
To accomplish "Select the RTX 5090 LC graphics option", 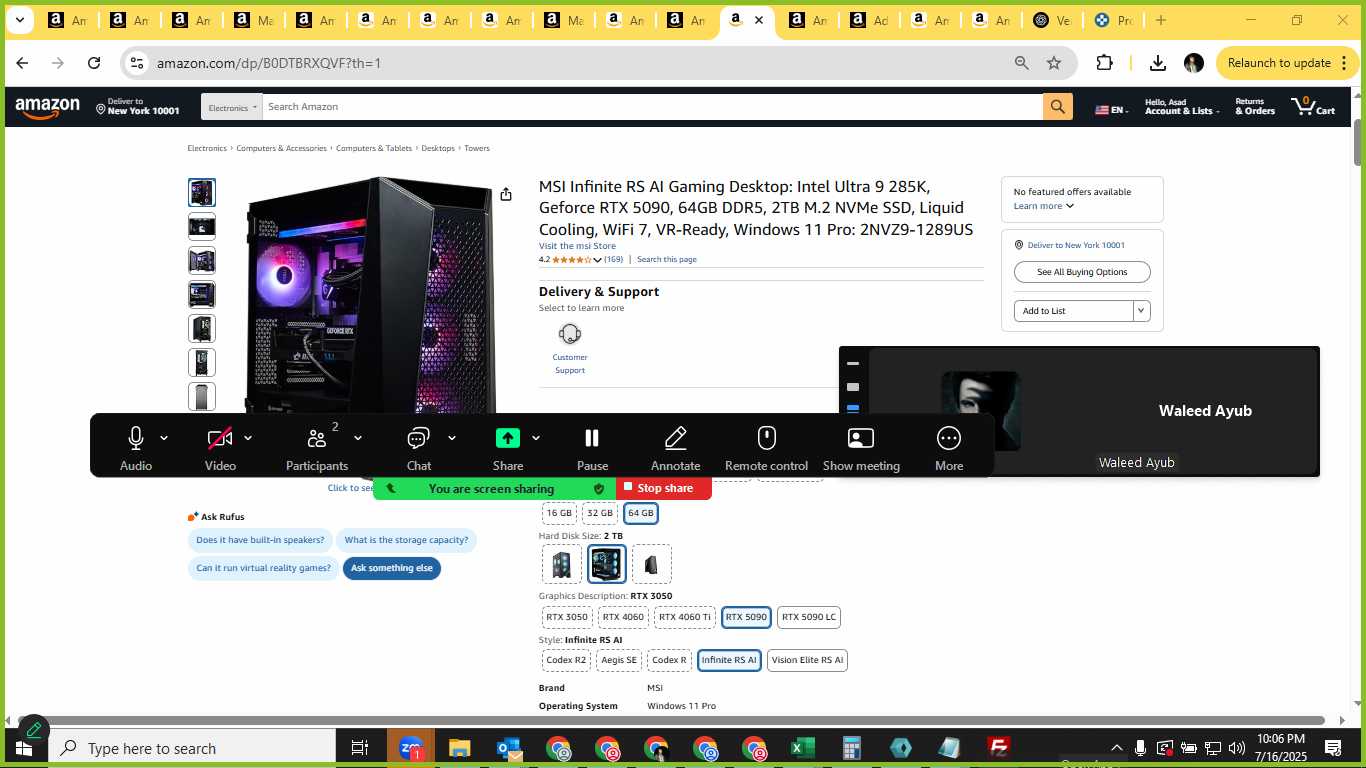I will (x=809, y=617).
